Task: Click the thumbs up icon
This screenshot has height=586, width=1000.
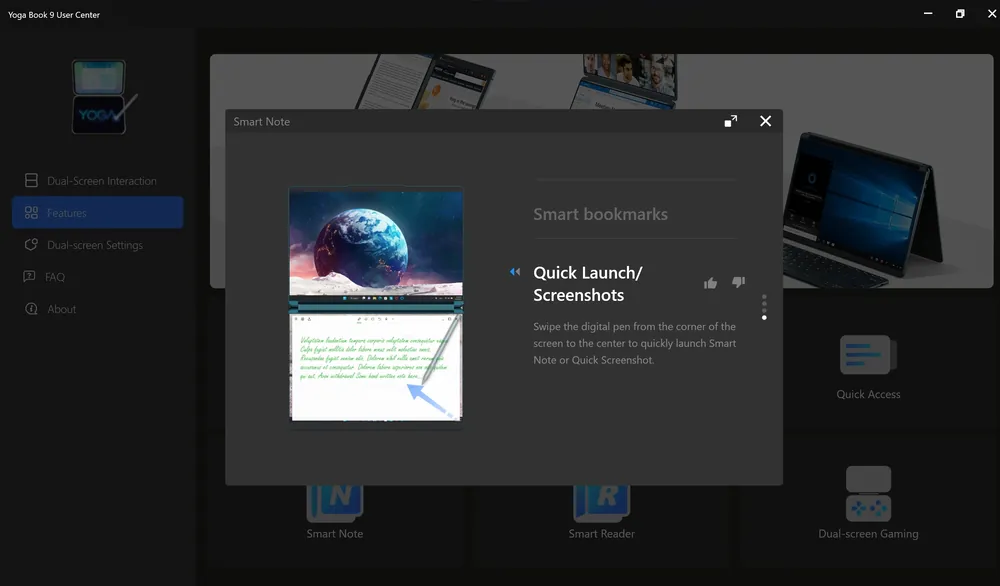Action: 710,283
